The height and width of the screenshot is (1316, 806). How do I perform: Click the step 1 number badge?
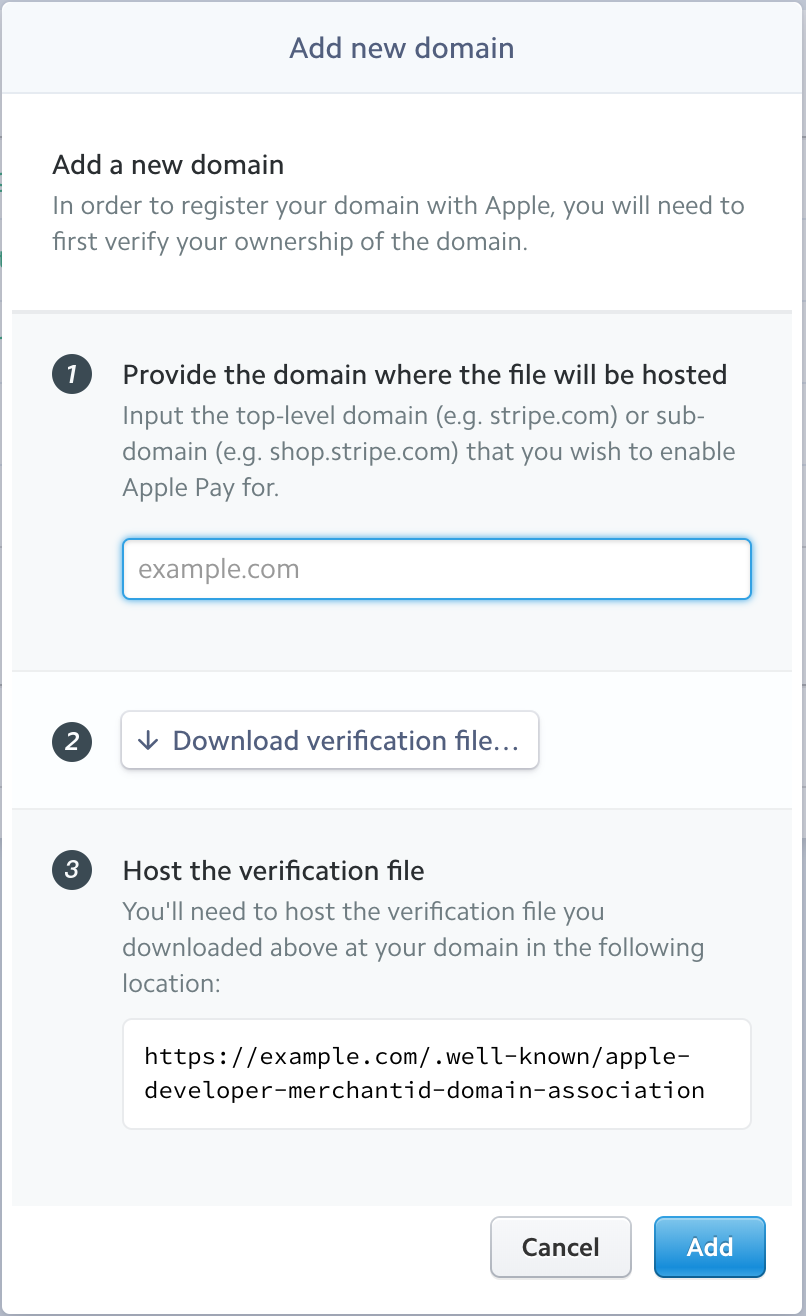(x=72, y=376)
